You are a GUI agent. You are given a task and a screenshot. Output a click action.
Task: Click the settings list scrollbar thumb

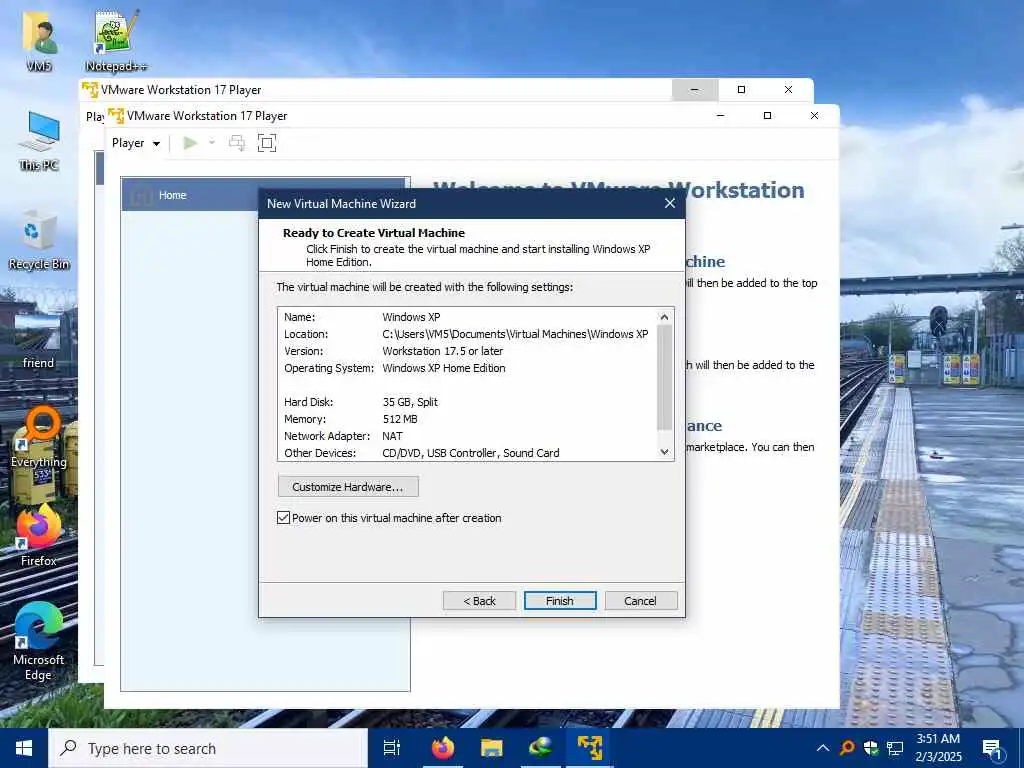tap(664, 377)
